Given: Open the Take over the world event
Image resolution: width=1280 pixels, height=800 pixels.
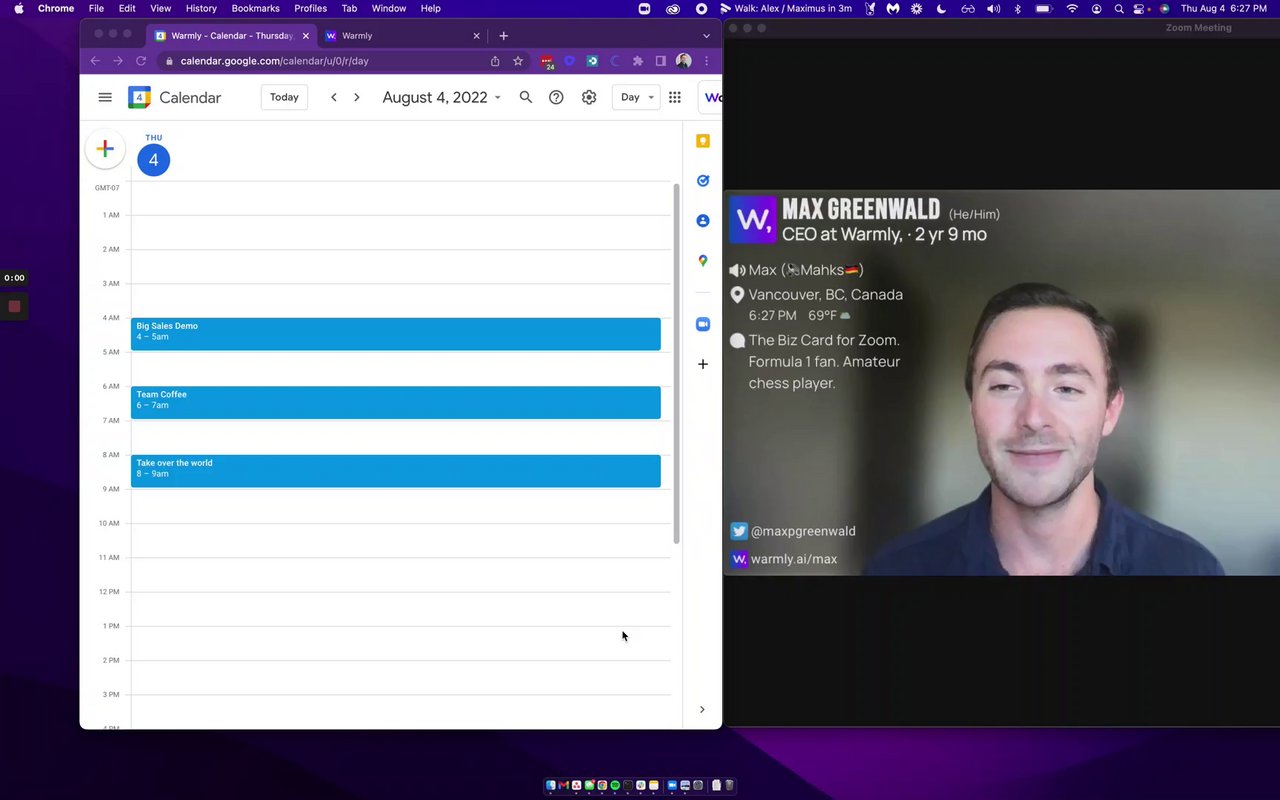Looking at the screenshot, I should [396, 471].
